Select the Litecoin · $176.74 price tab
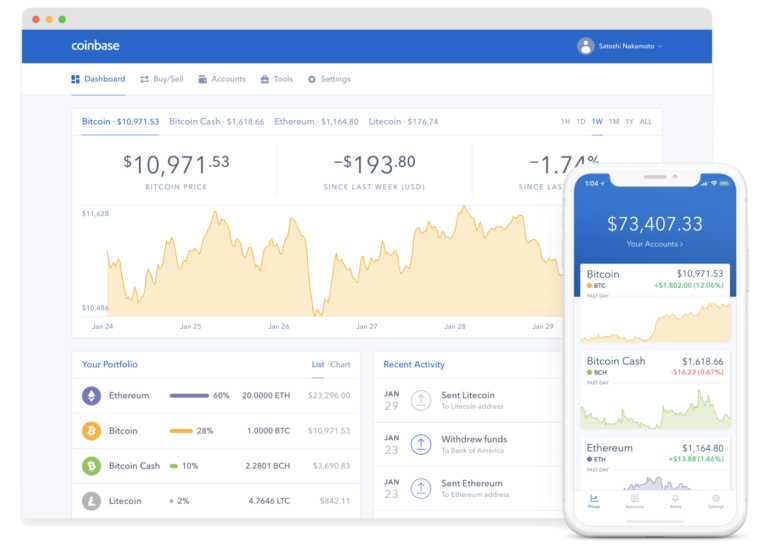This screenshot has width=768, height=549. [403, 121]
